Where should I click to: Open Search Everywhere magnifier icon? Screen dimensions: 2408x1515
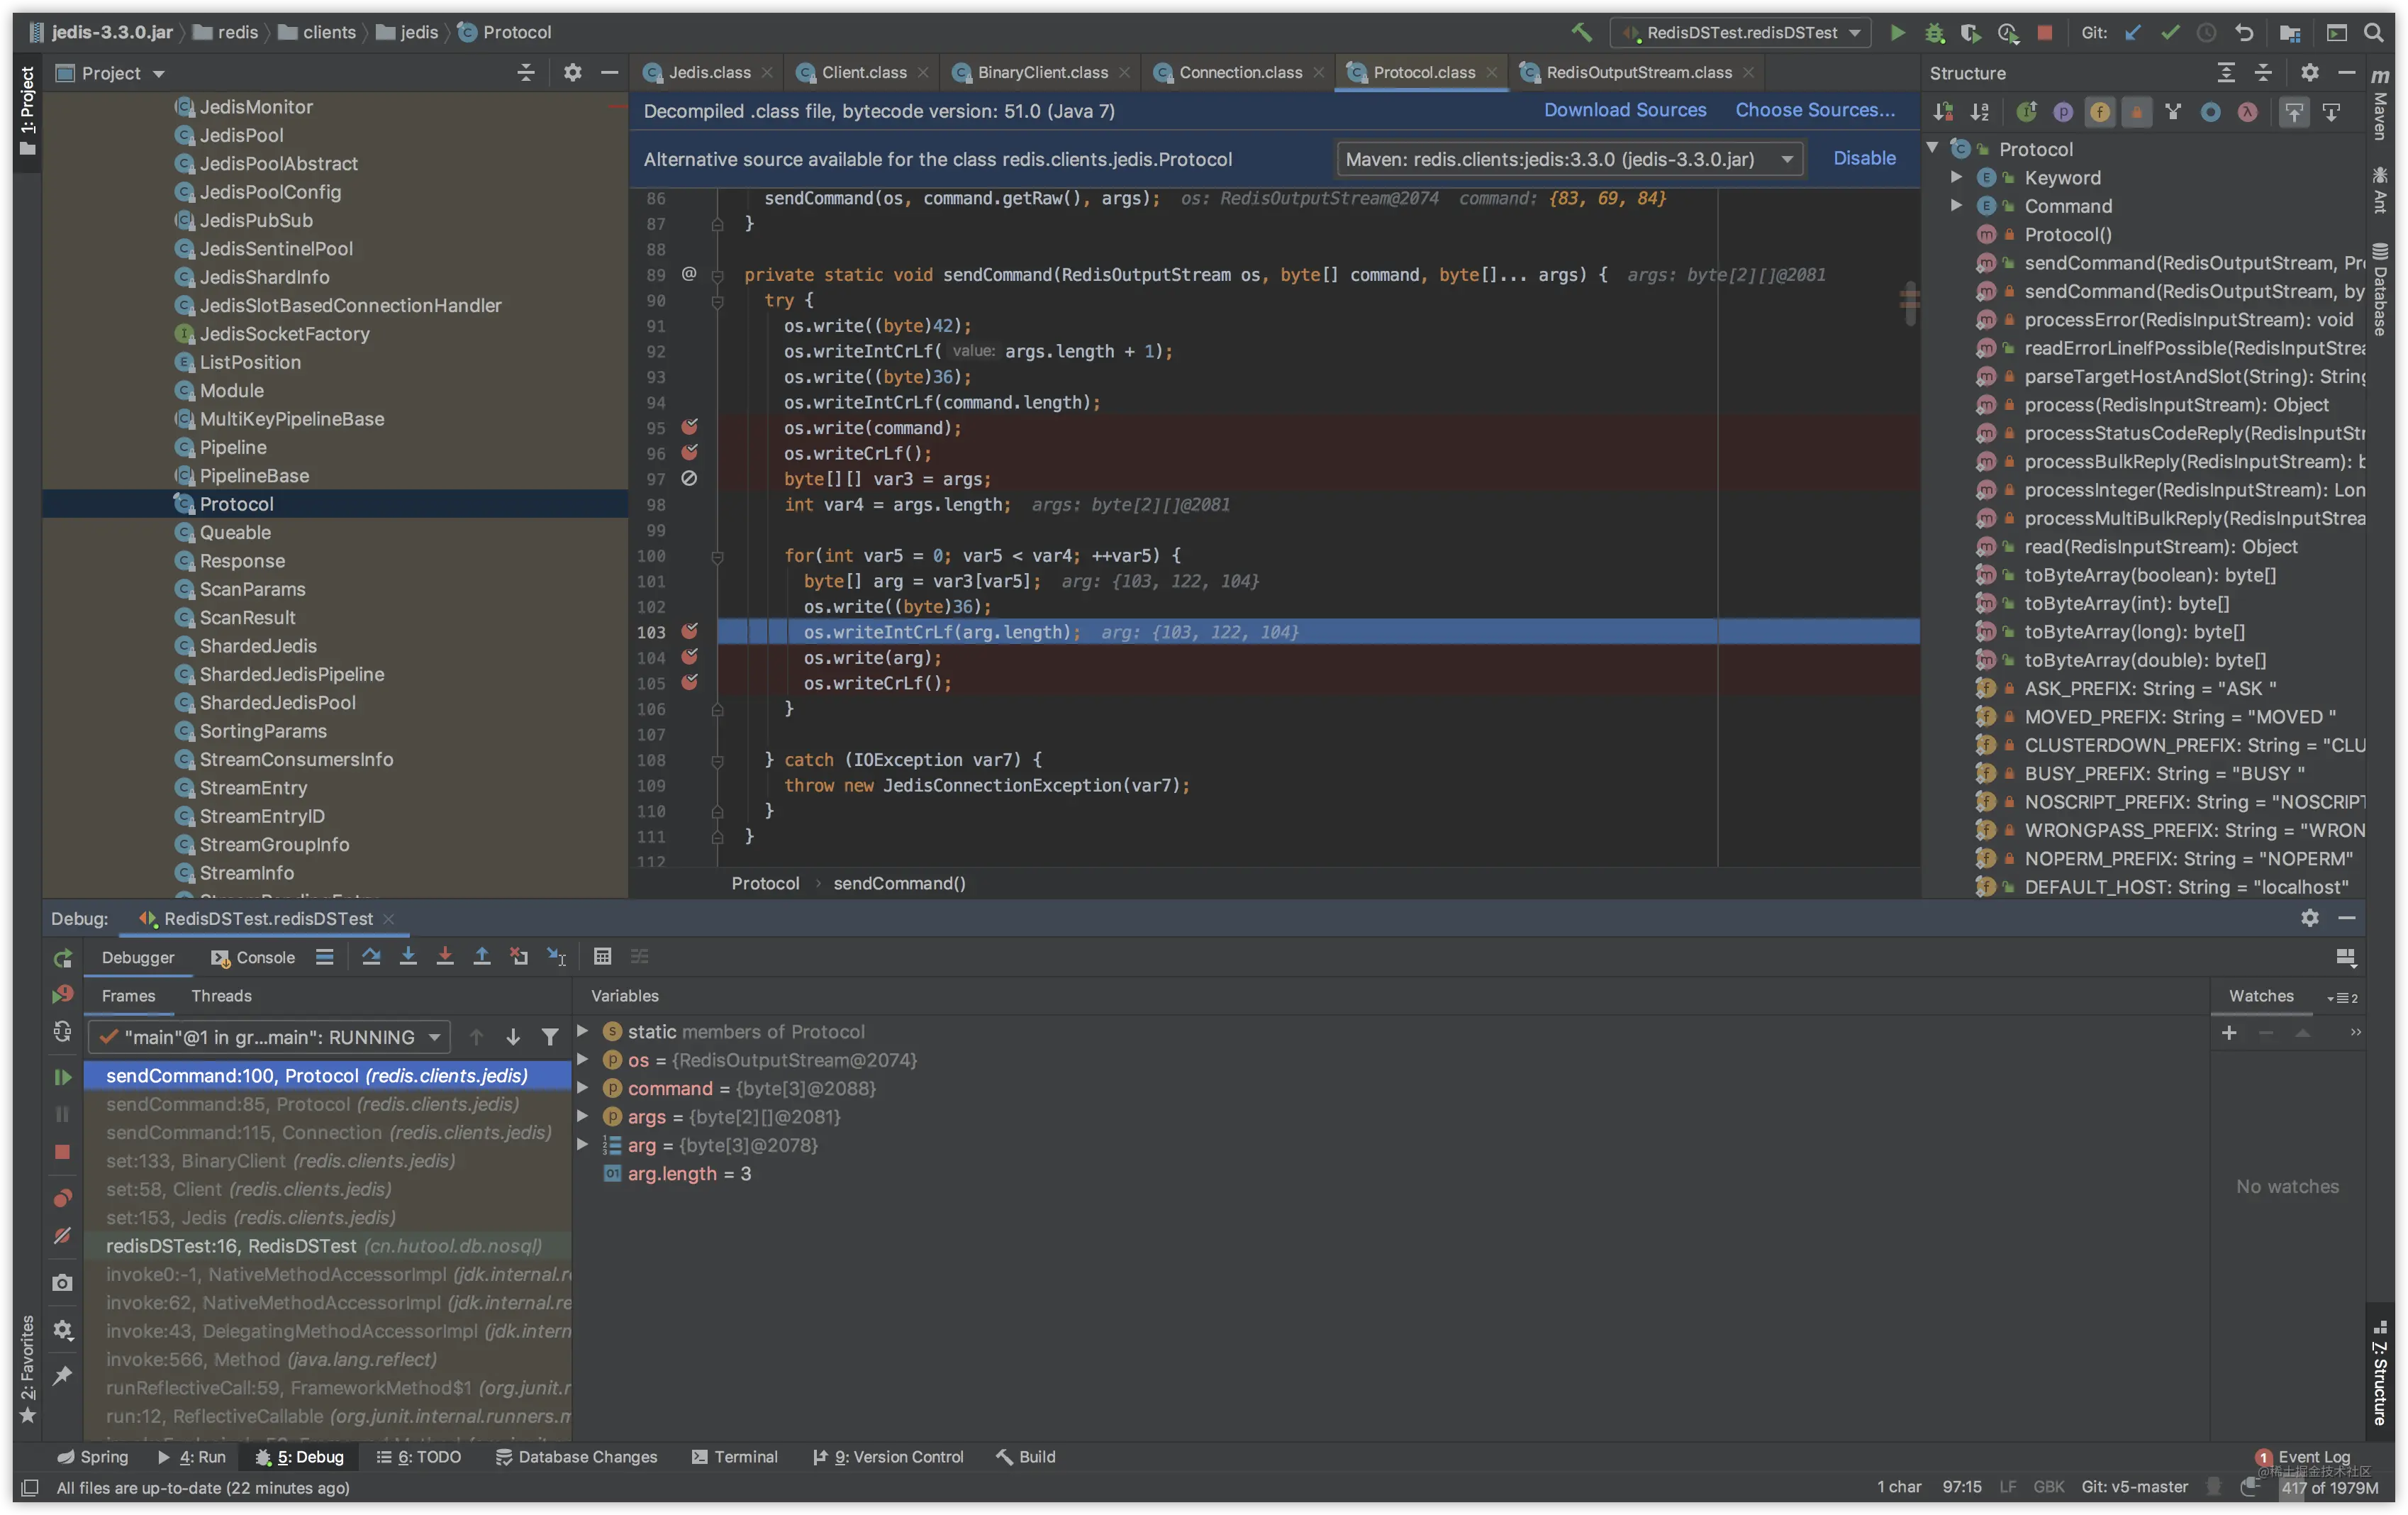(2373, 32)
